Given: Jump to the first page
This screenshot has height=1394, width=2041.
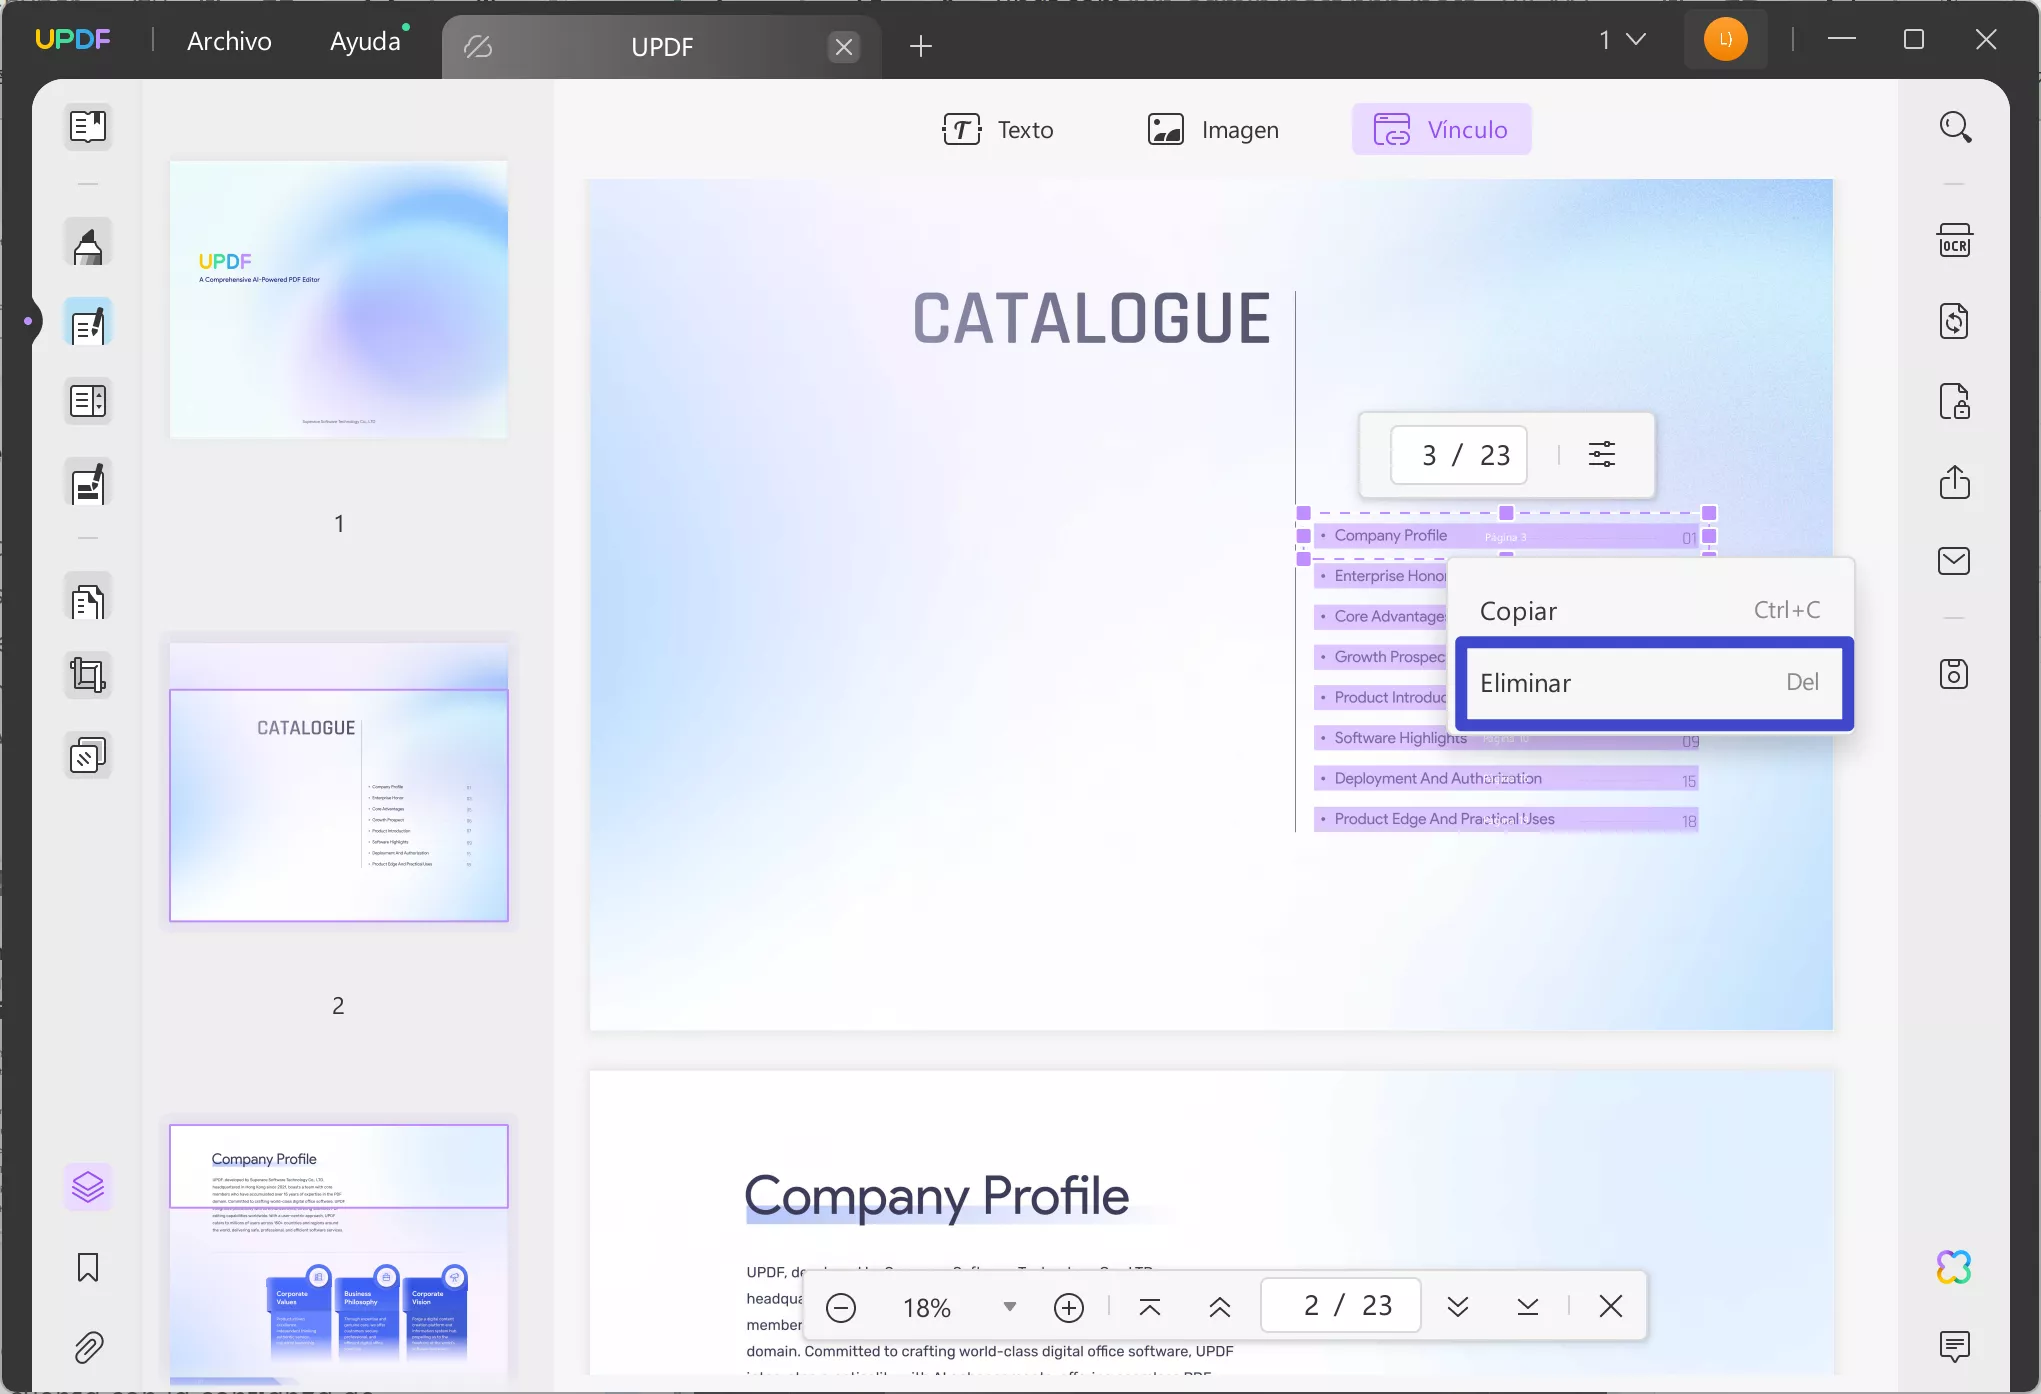Looking at the screenshot, I should [x=1150, y=1306].
